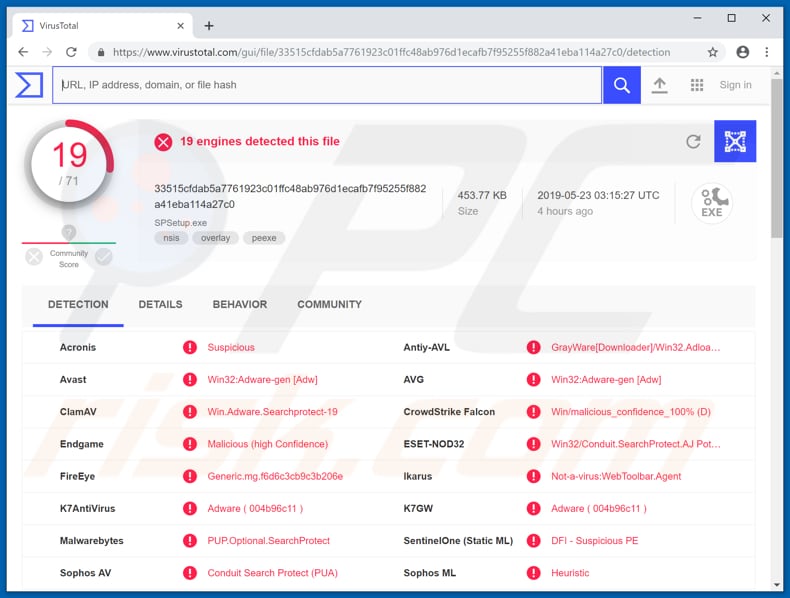Close the VirusTotal browser tab
This screenshot has height=598, width=790.
click(x=180, y=26)
